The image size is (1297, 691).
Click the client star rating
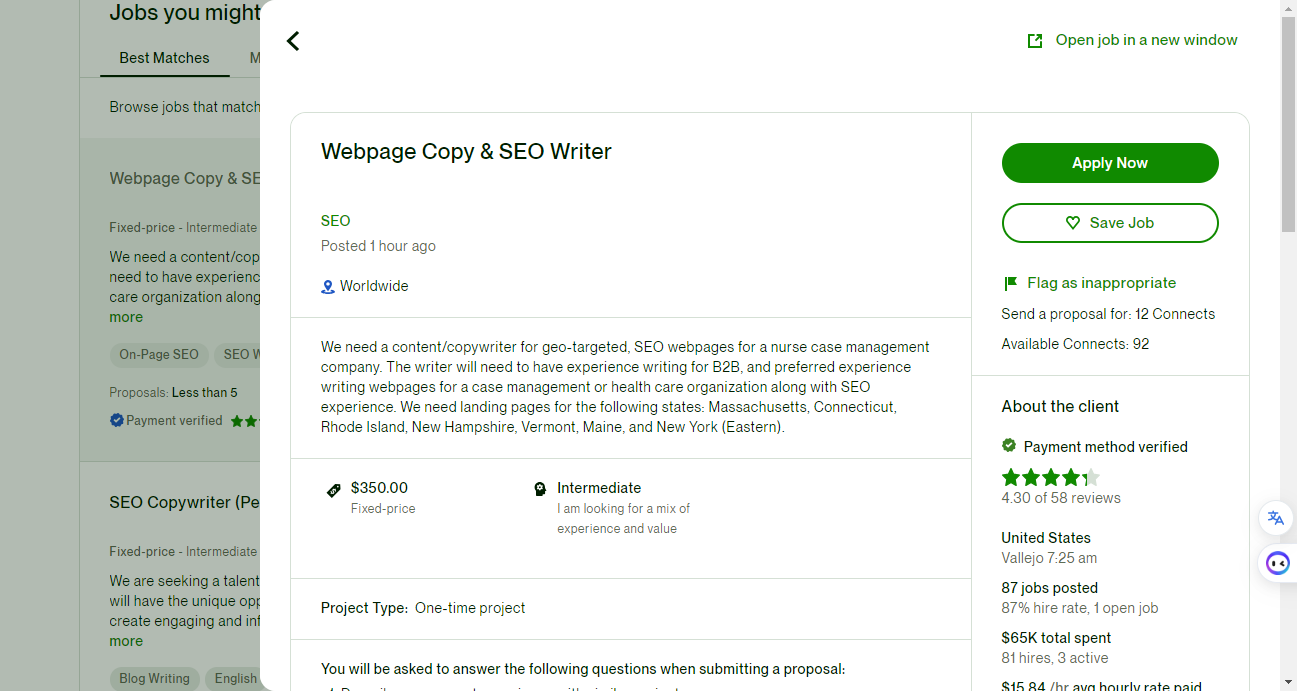[1050, 477]
